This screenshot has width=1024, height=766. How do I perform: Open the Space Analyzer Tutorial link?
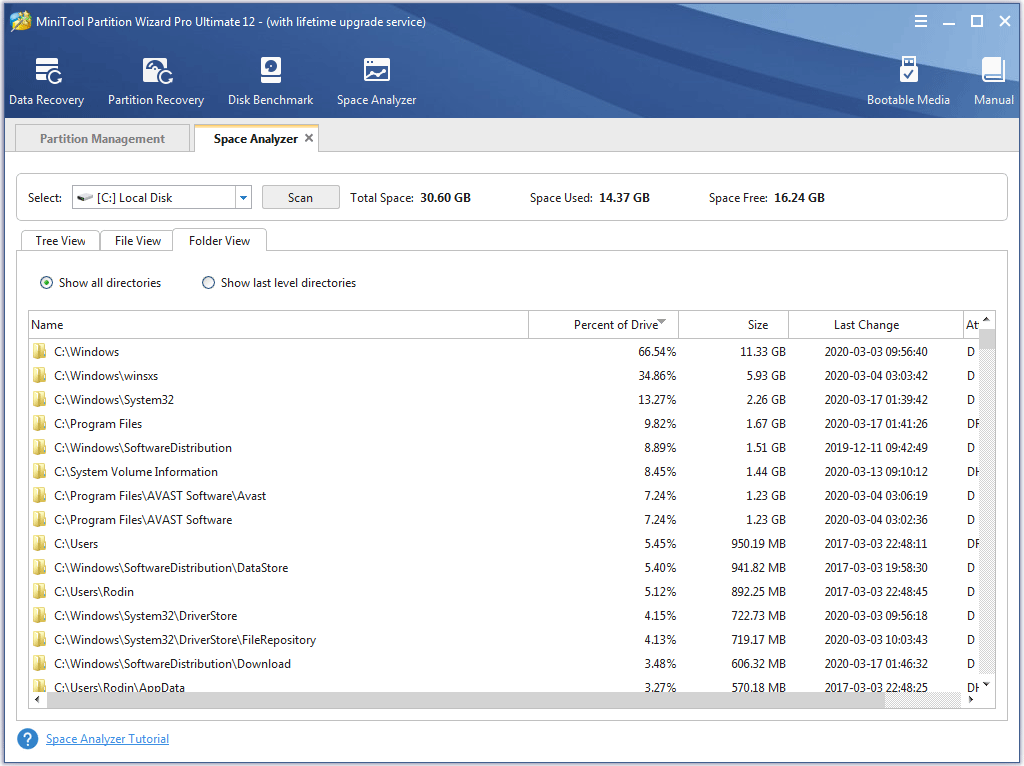107,738
